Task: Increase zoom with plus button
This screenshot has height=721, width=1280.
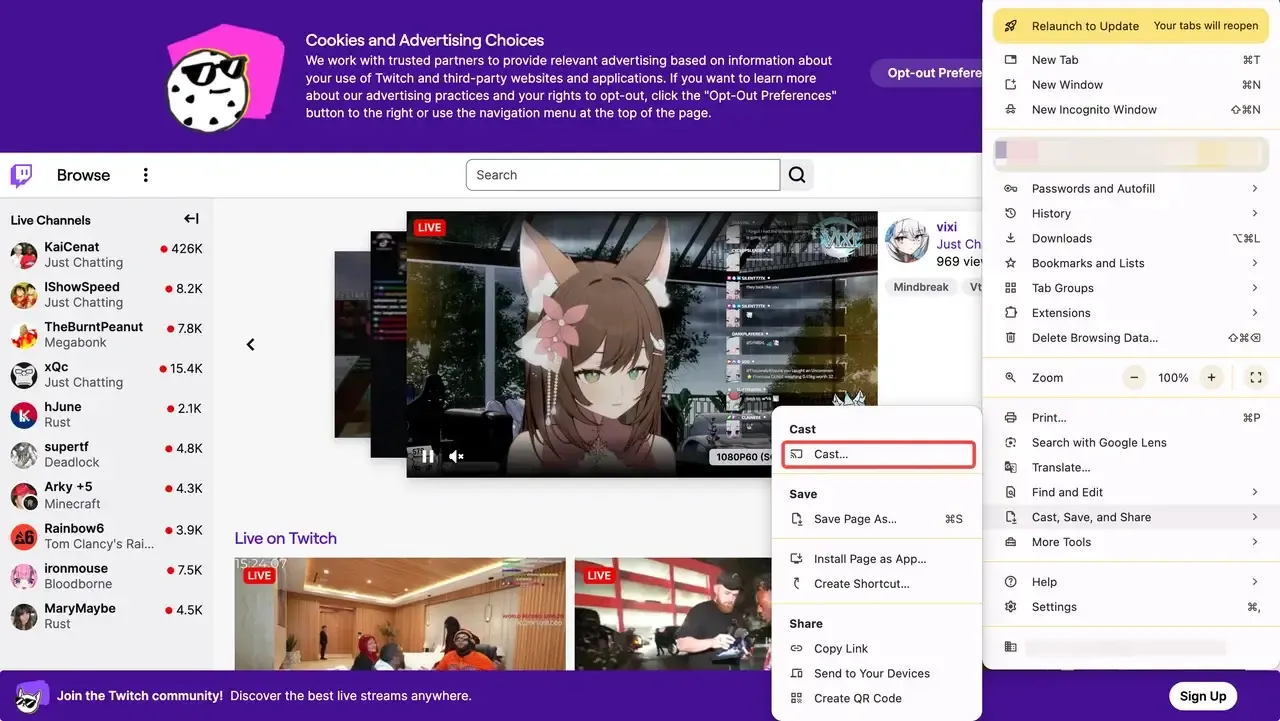Action: click(1211, 378)
